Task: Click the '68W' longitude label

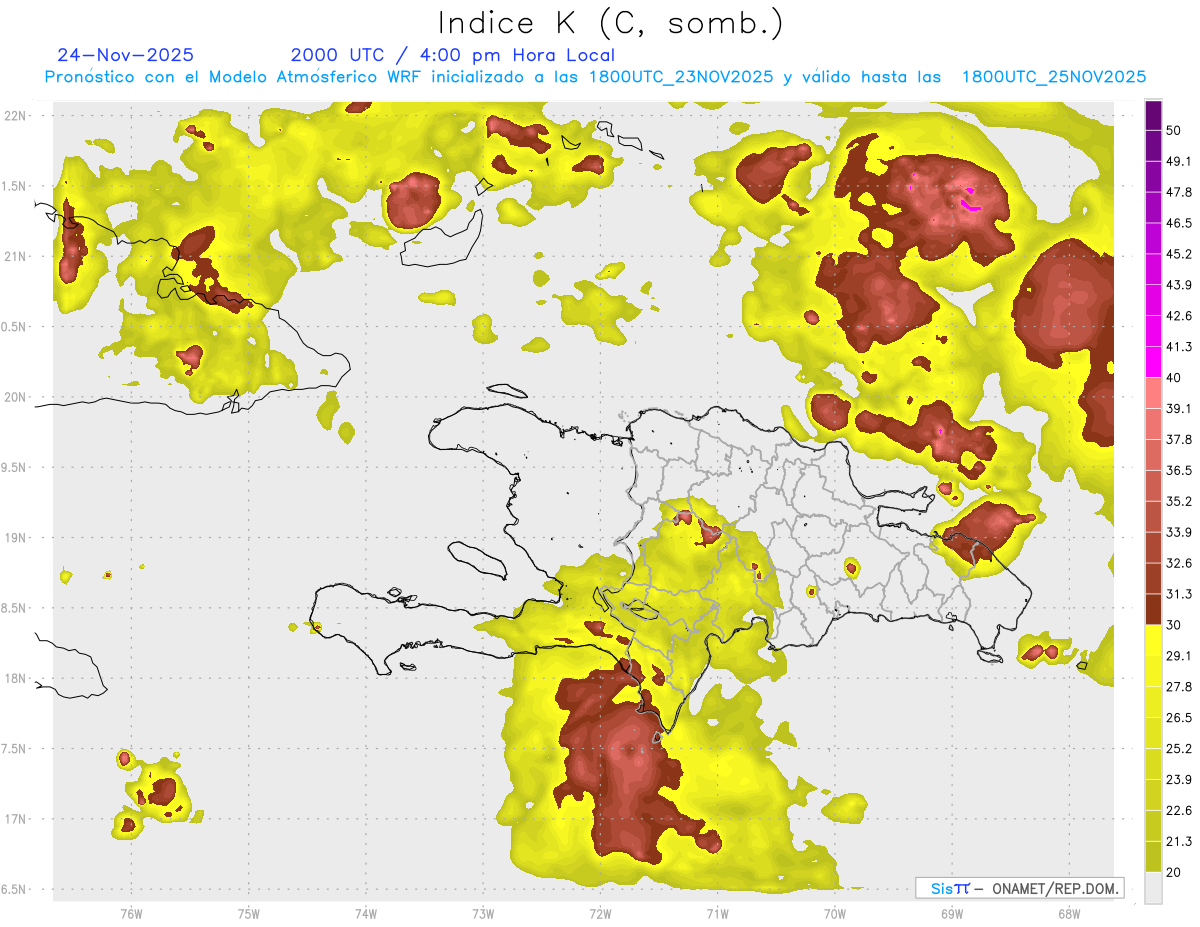Action: point(1069,914)
